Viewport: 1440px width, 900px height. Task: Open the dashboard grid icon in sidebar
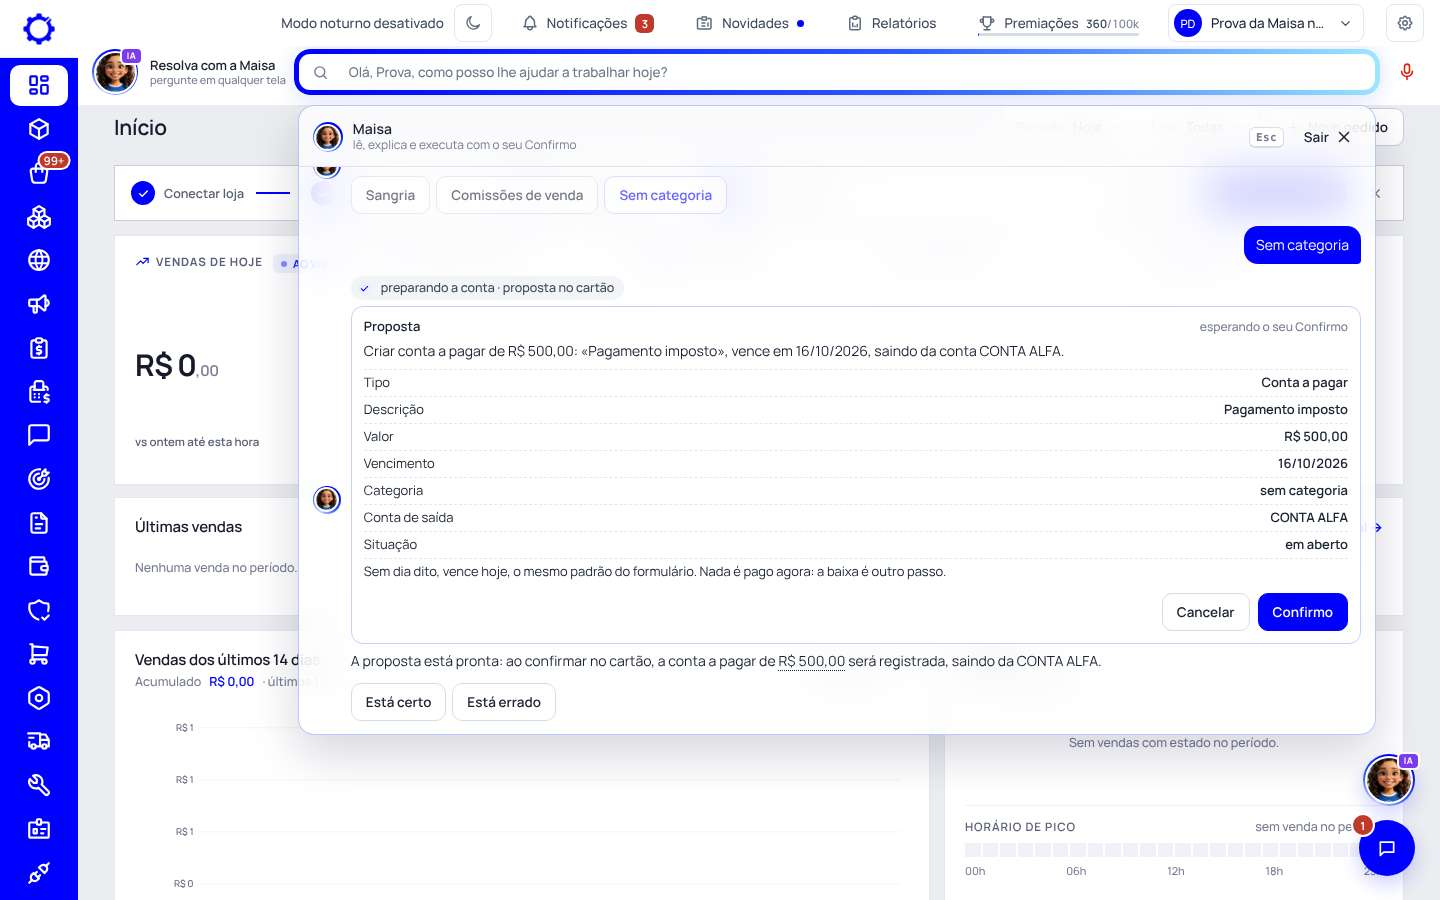click(39, 85)
